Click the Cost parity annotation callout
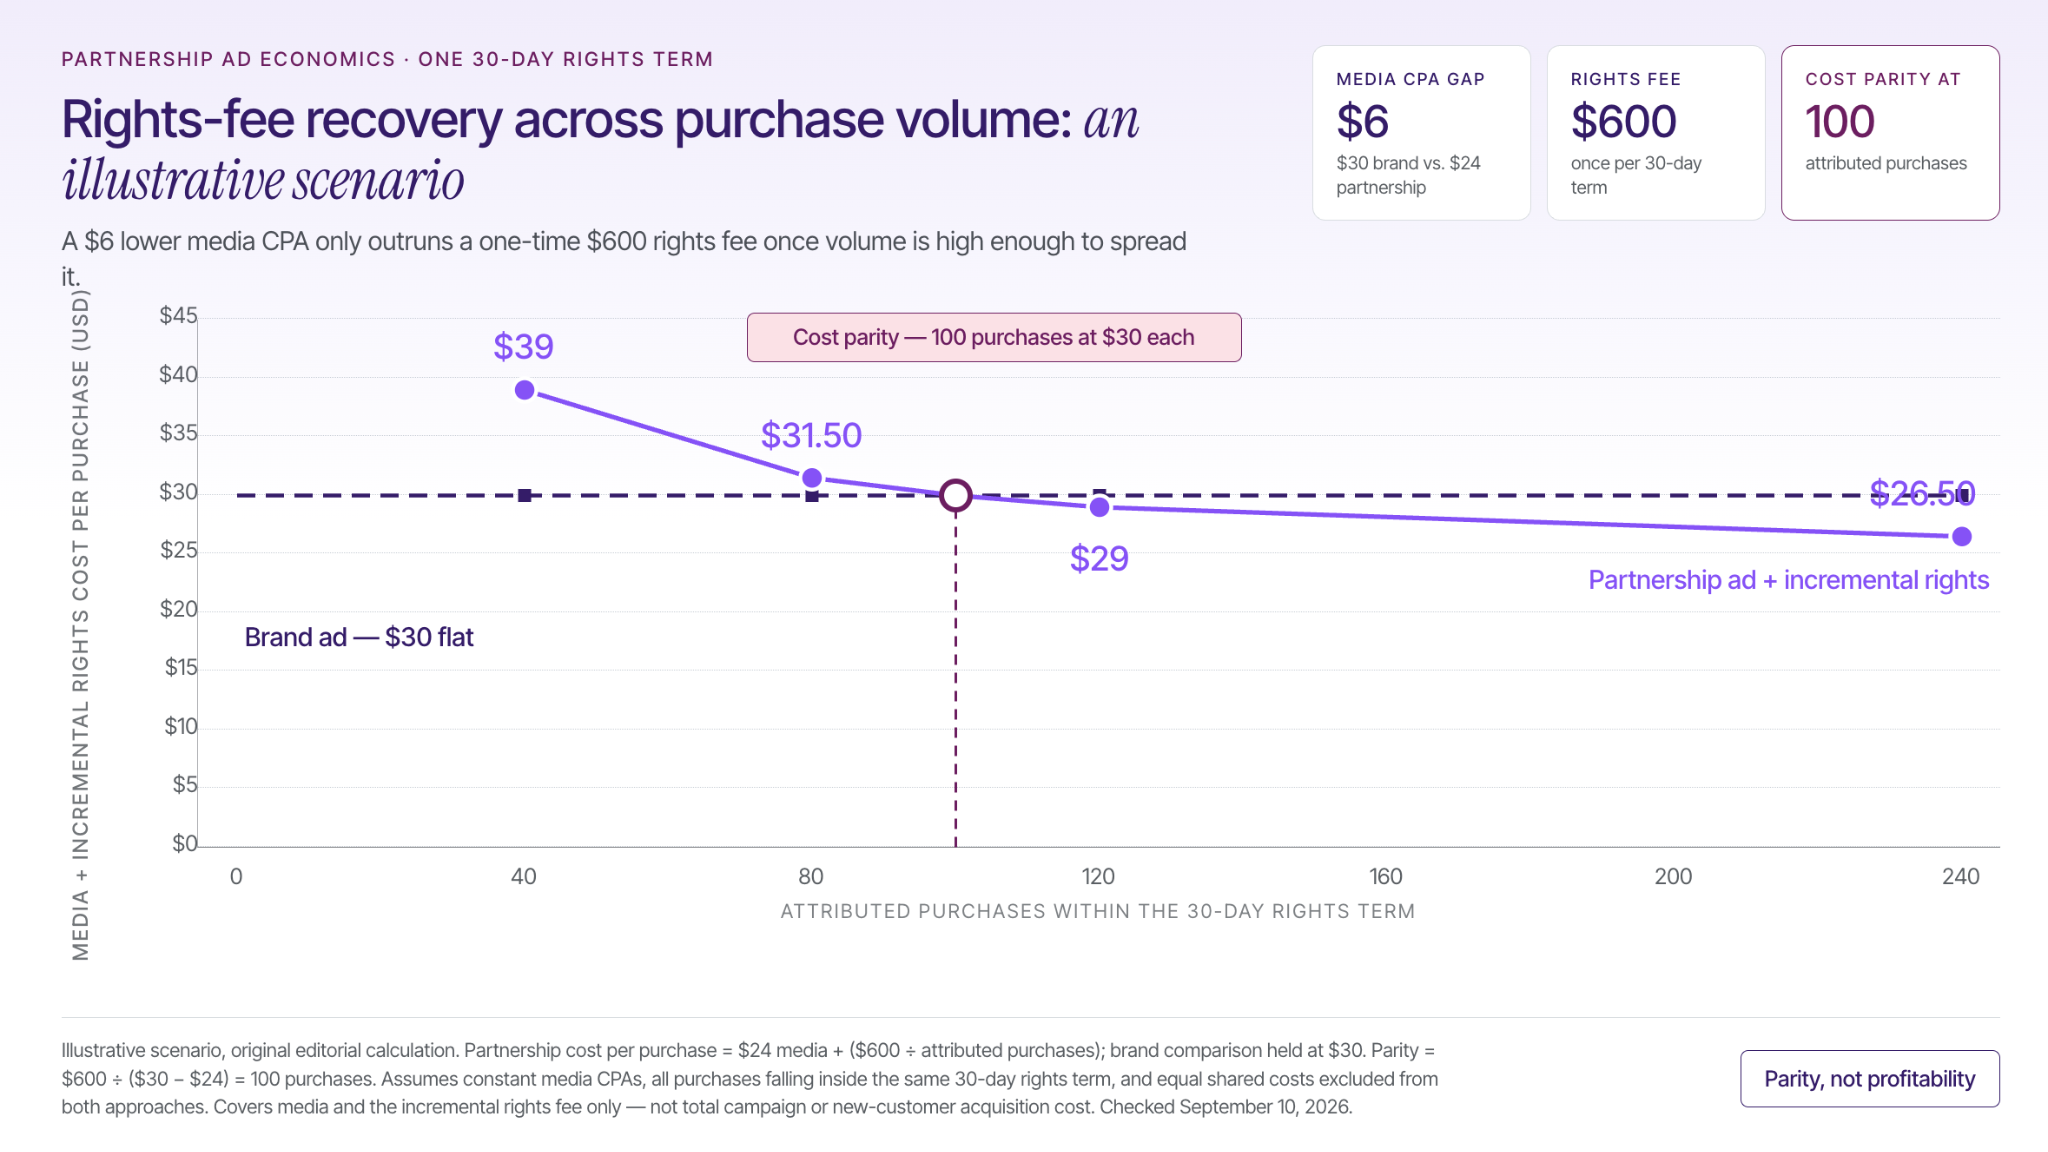 (994, 337)
